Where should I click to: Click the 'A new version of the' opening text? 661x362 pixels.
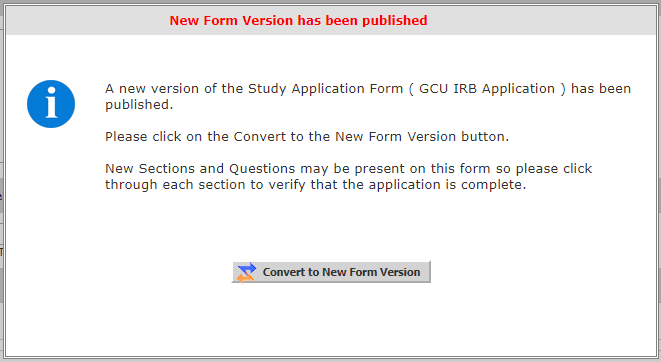coord(175,88)
